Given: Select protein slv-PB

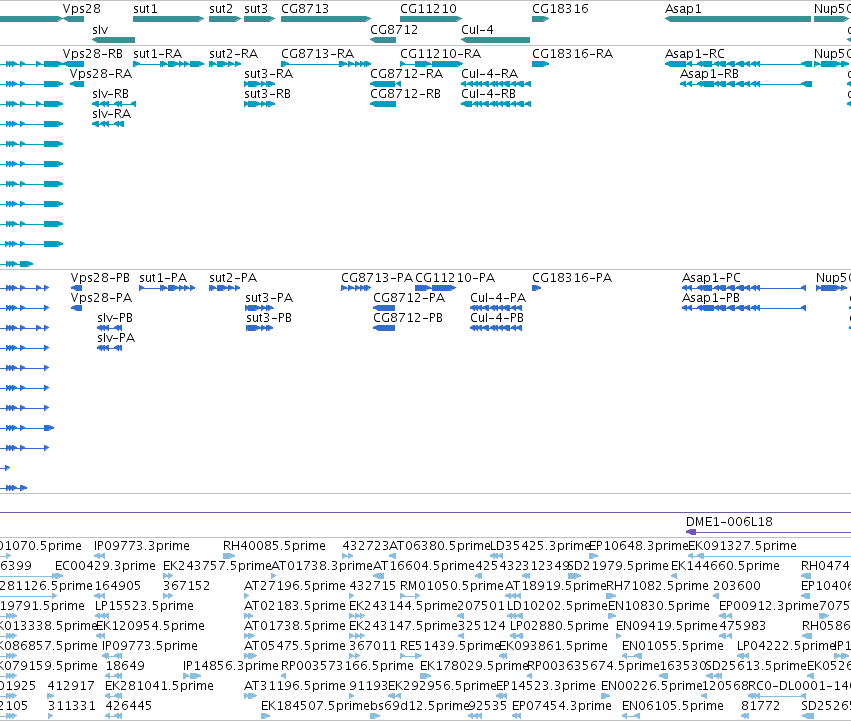Looking at the screenshot, I should [115, 318].
